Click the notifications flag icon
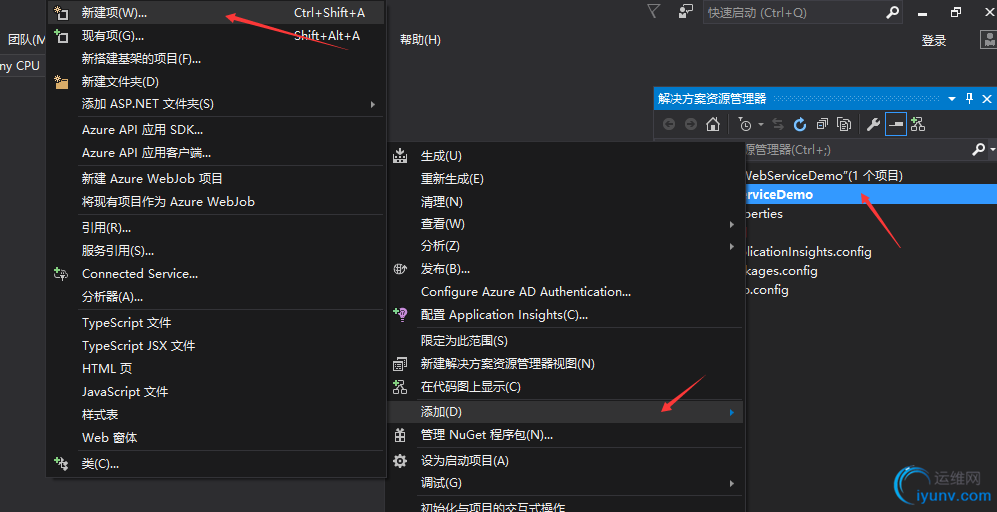This screenshot has width=997, height=512. (654, 11)
